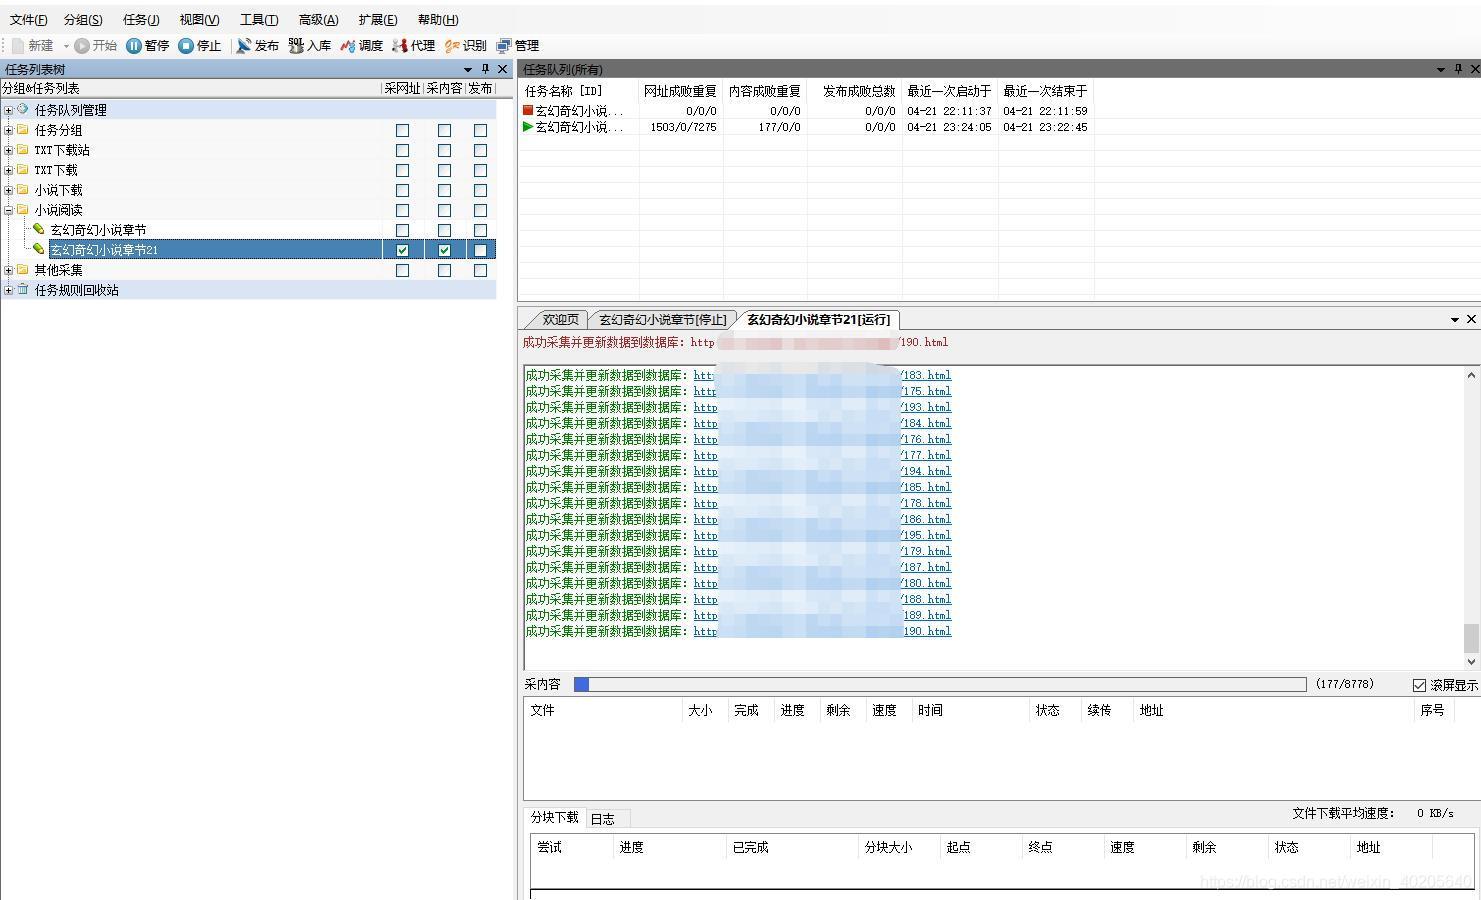
Task: Expand the 任务队列管理 tree node
Action: pyautogui.click(x=8, y=110)
